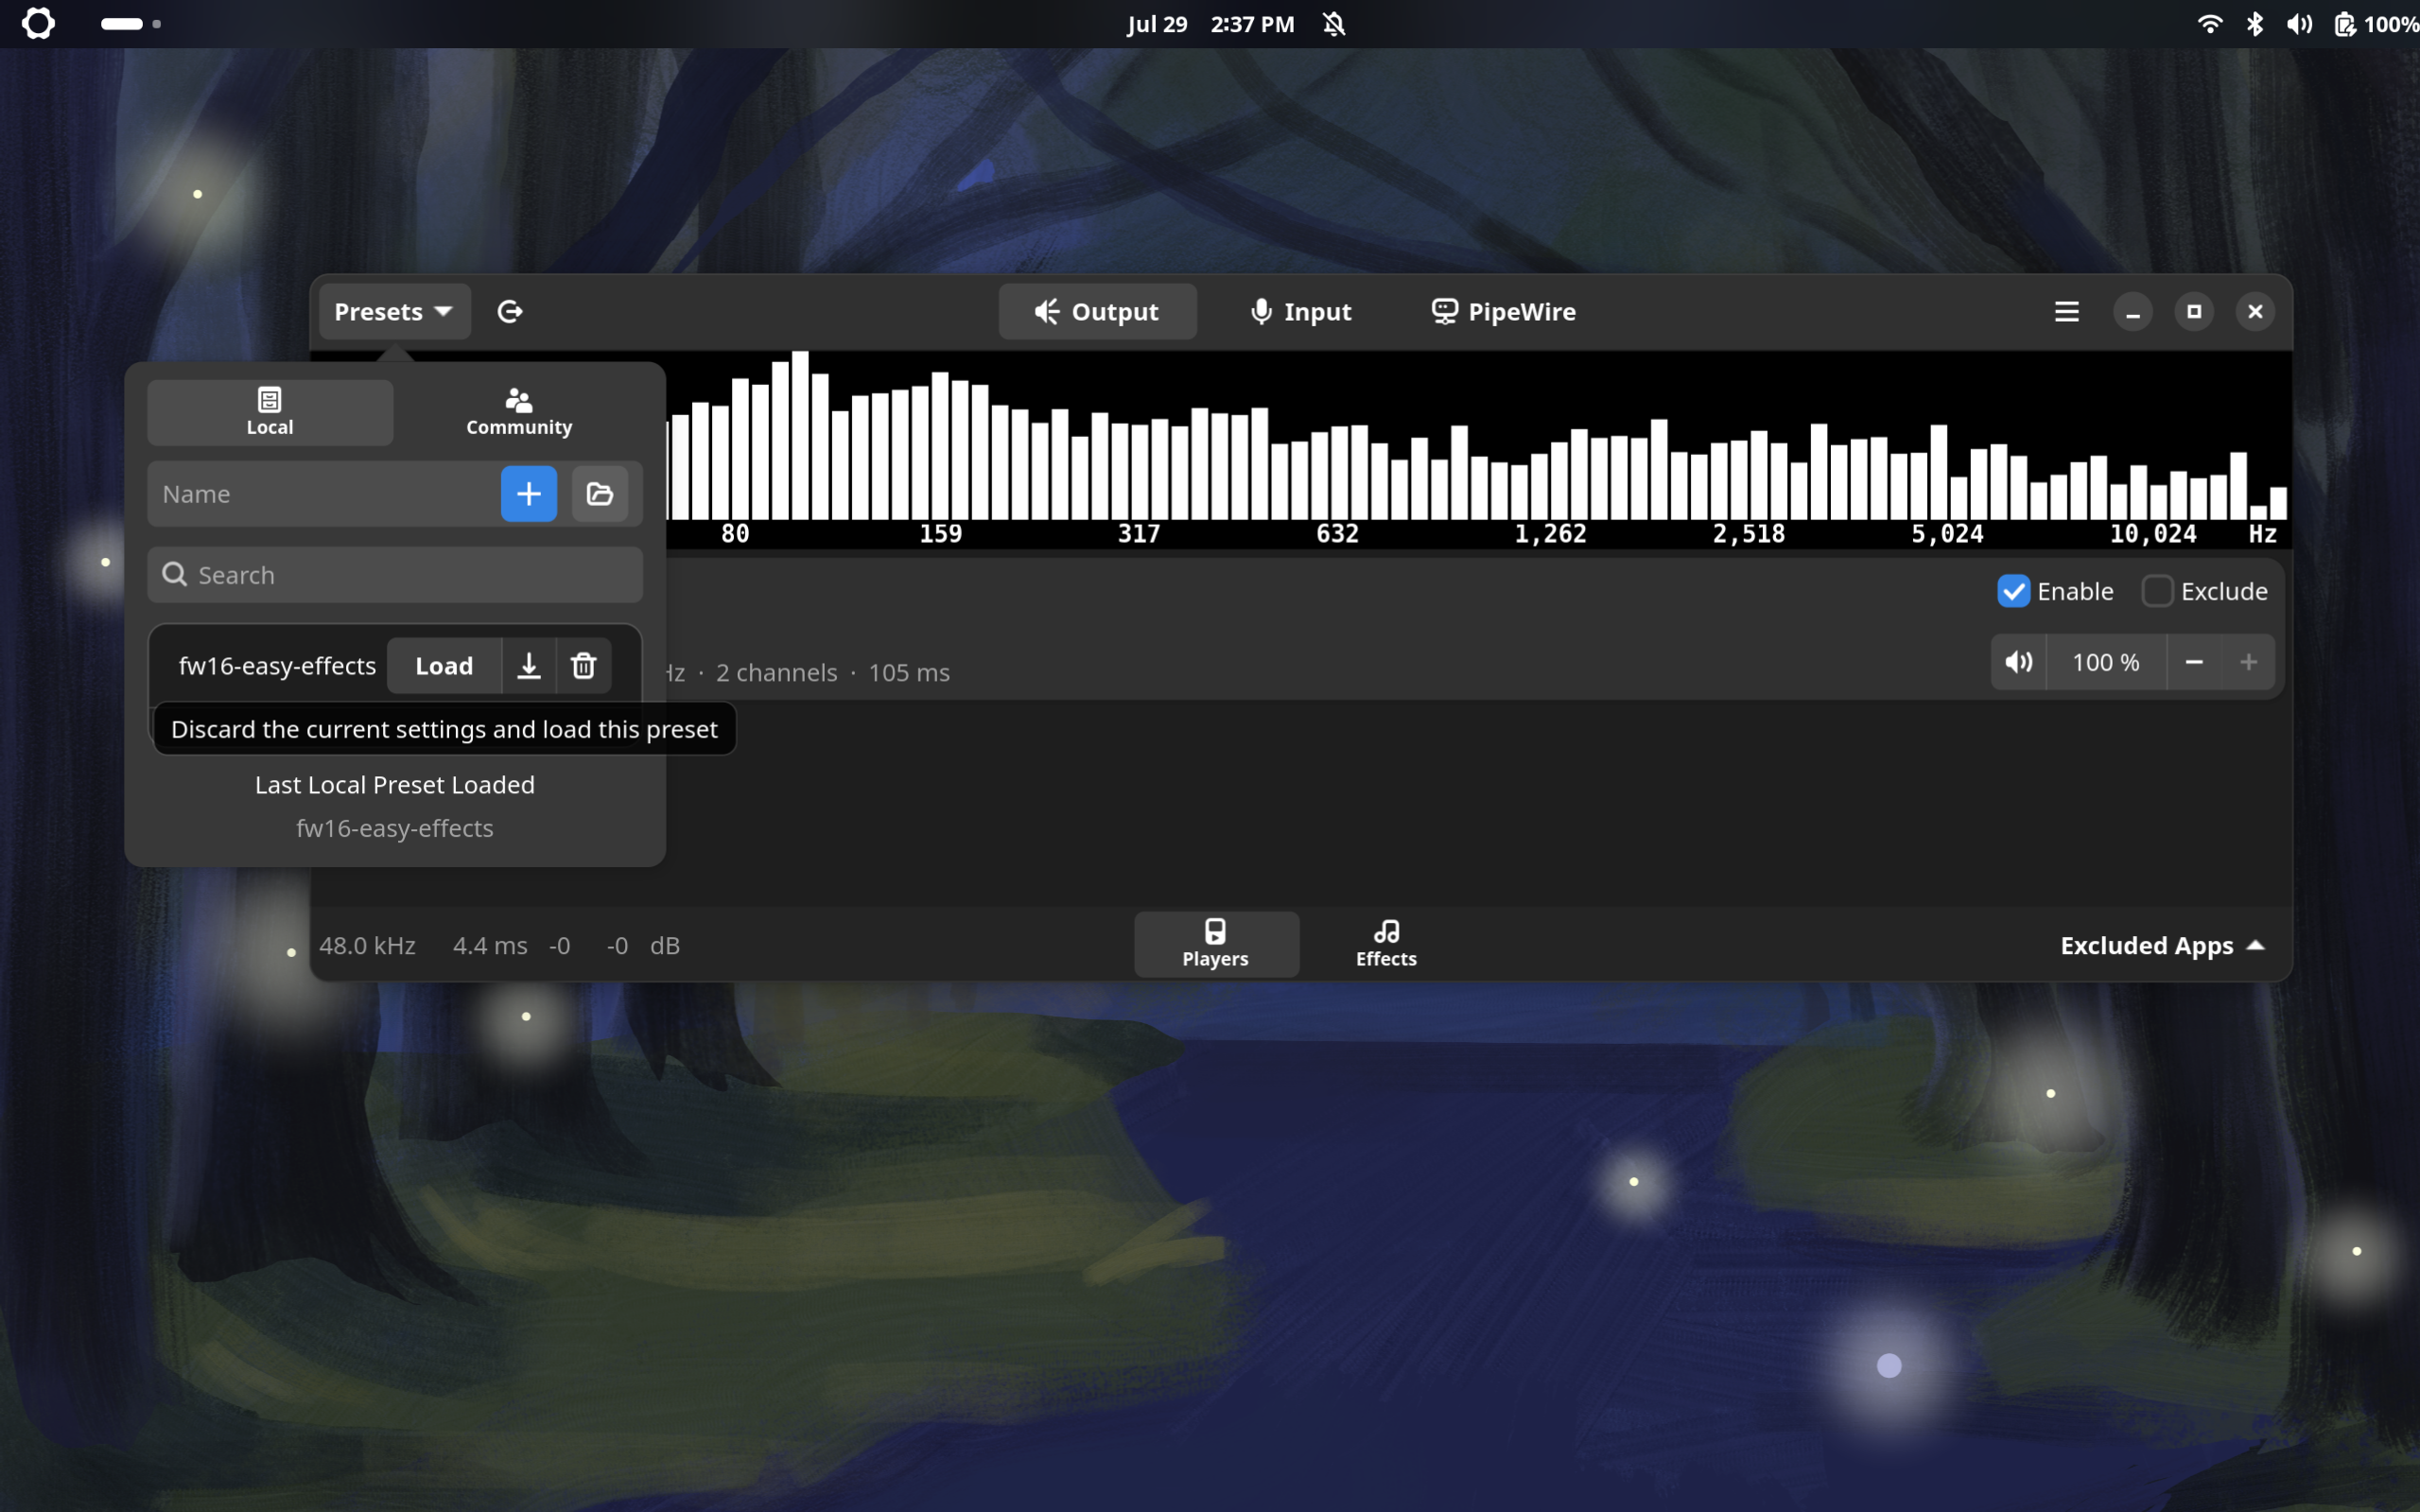This screenshot has height=1512, width=2420.
Task: Decrease player volume with the minus button
Action: point(2194,662)
